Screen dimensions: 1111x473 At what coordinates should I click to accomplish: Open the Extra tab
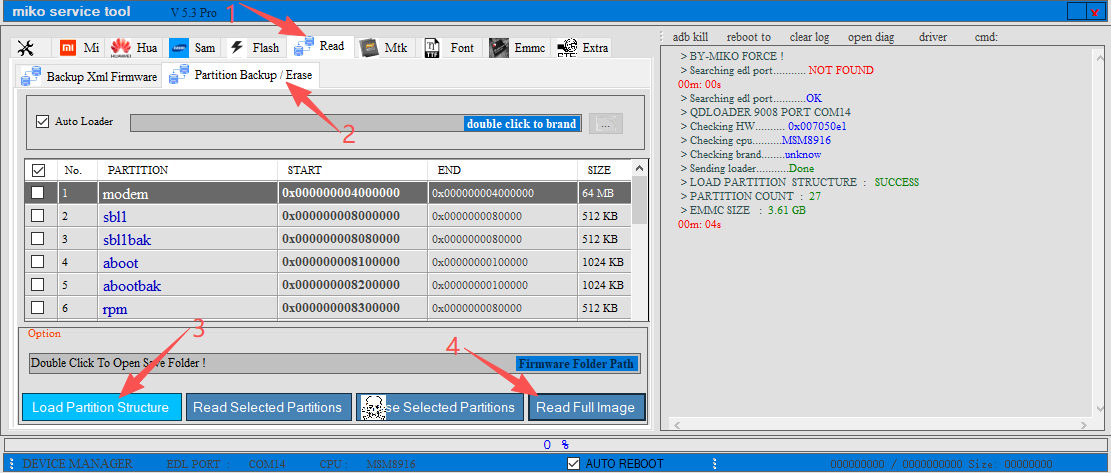click(582, 47)
